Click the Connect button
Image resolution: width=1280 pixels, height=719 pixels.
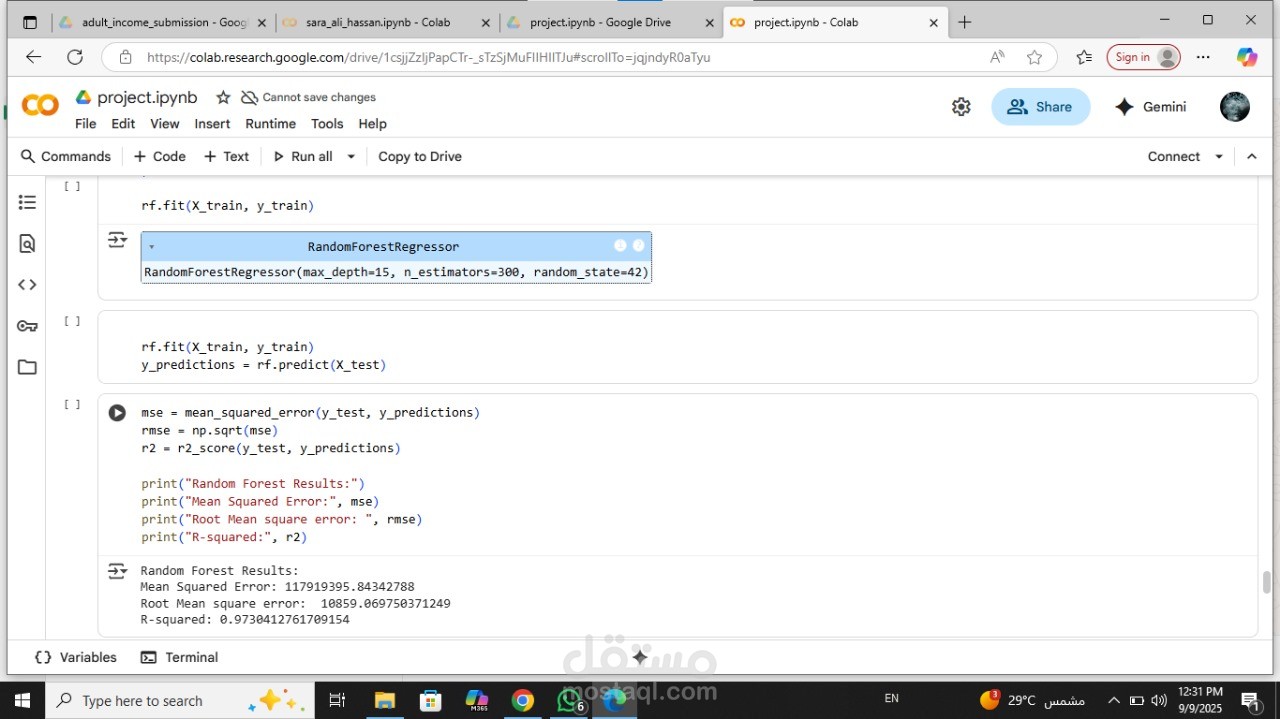click(1173, 156)
